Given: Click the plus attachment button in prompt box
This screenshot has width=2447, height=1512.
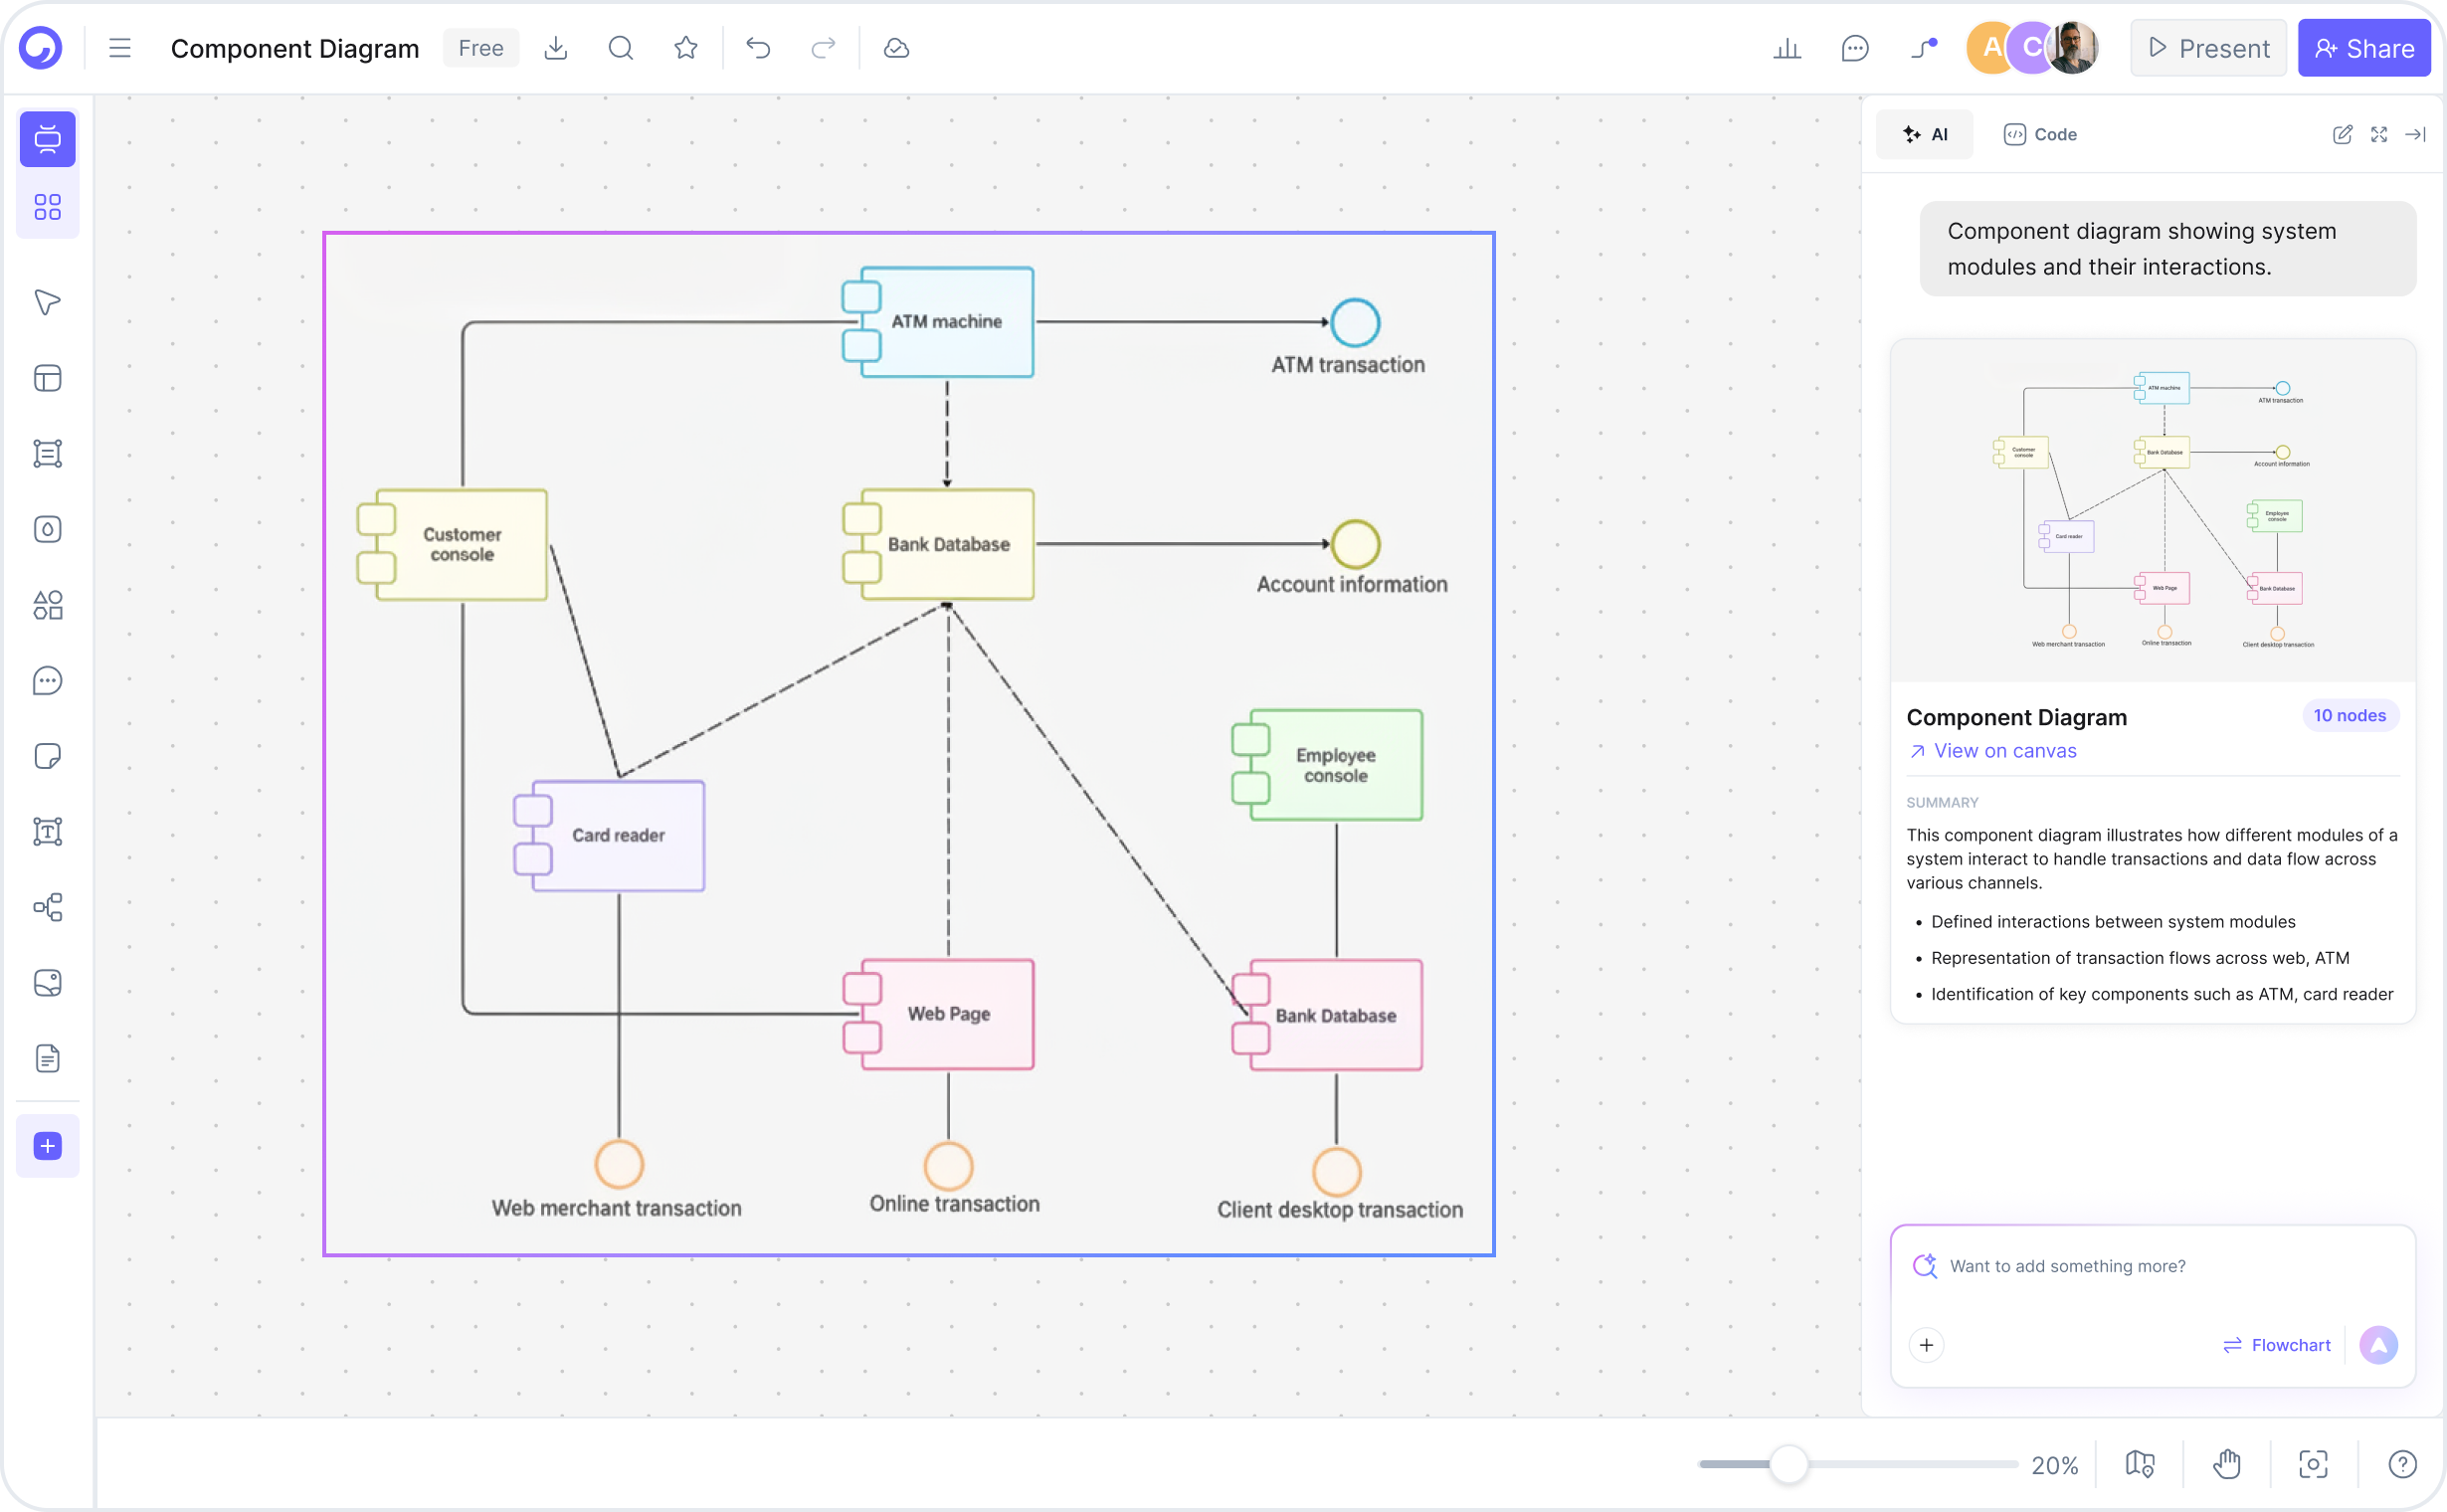Looking at the screenshot, I should click(x=1926, y=1346).
